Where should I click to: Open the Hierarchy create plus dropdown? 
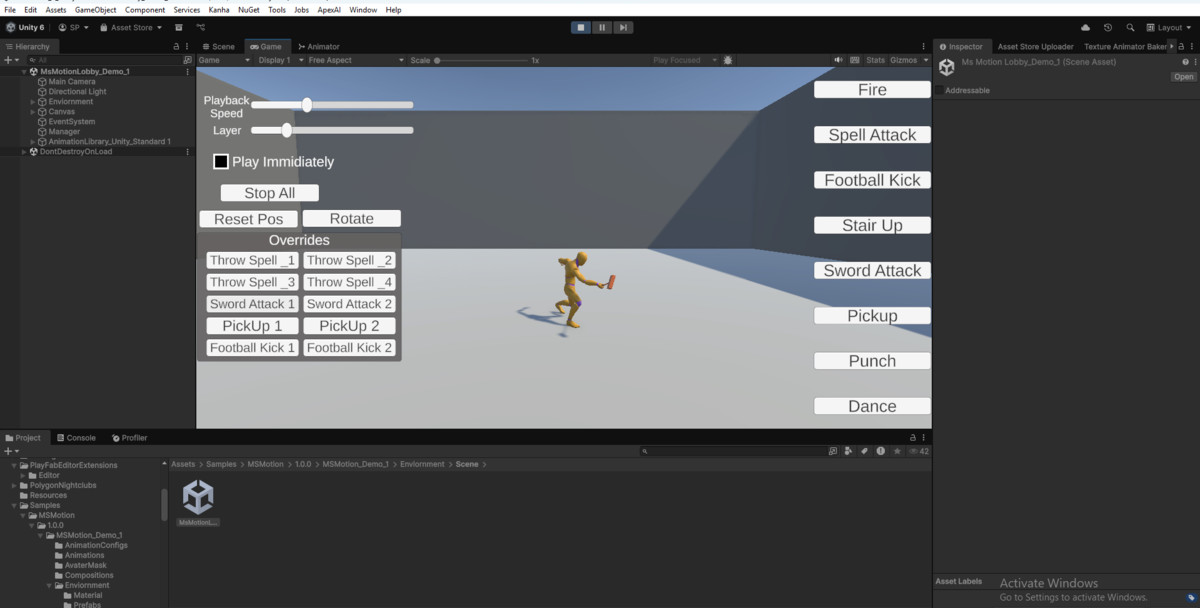click(x=11, y=60)
